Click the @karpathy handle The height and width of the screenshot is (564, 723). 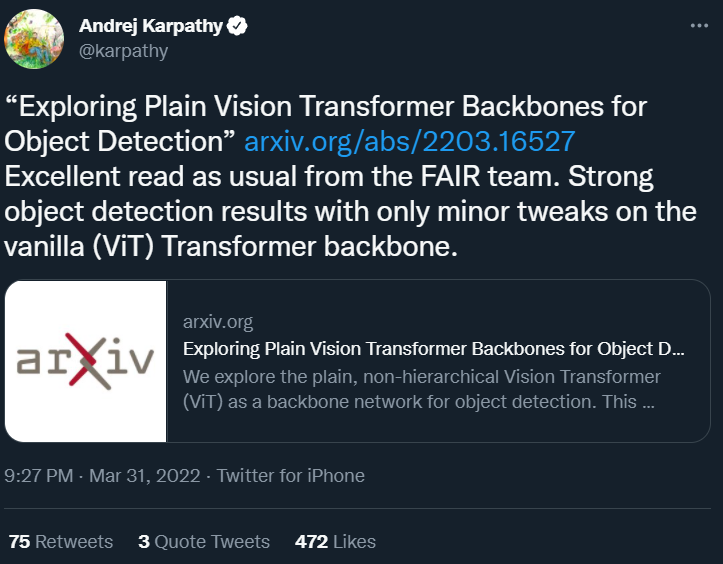[x=123, y=50]
